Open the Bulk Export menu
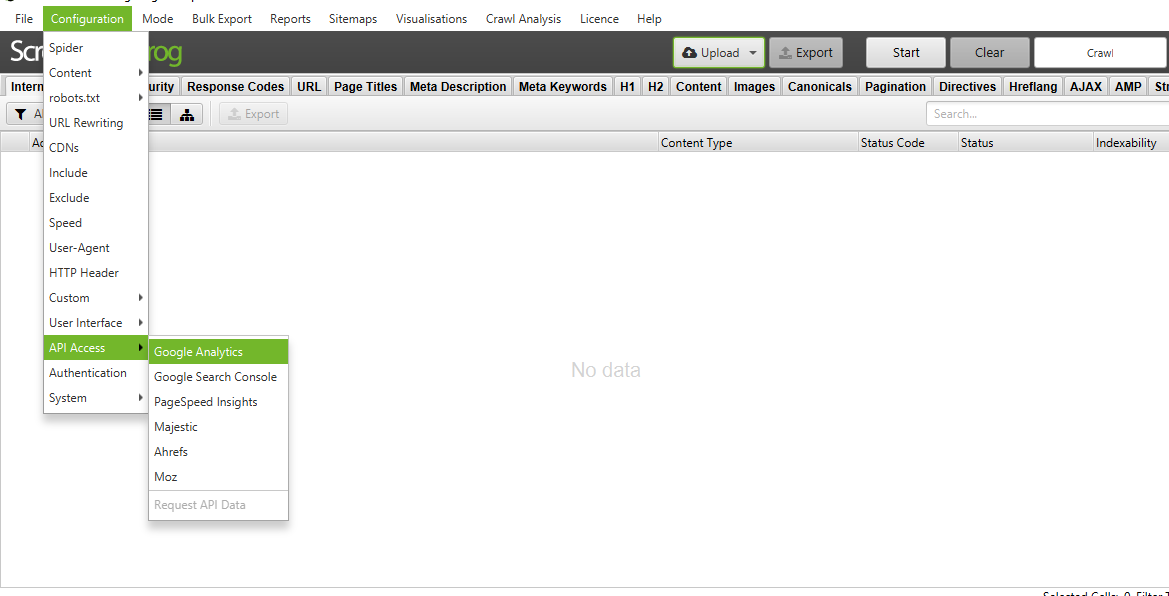Viewport: 1169px width, 596px height. (222, 19)
